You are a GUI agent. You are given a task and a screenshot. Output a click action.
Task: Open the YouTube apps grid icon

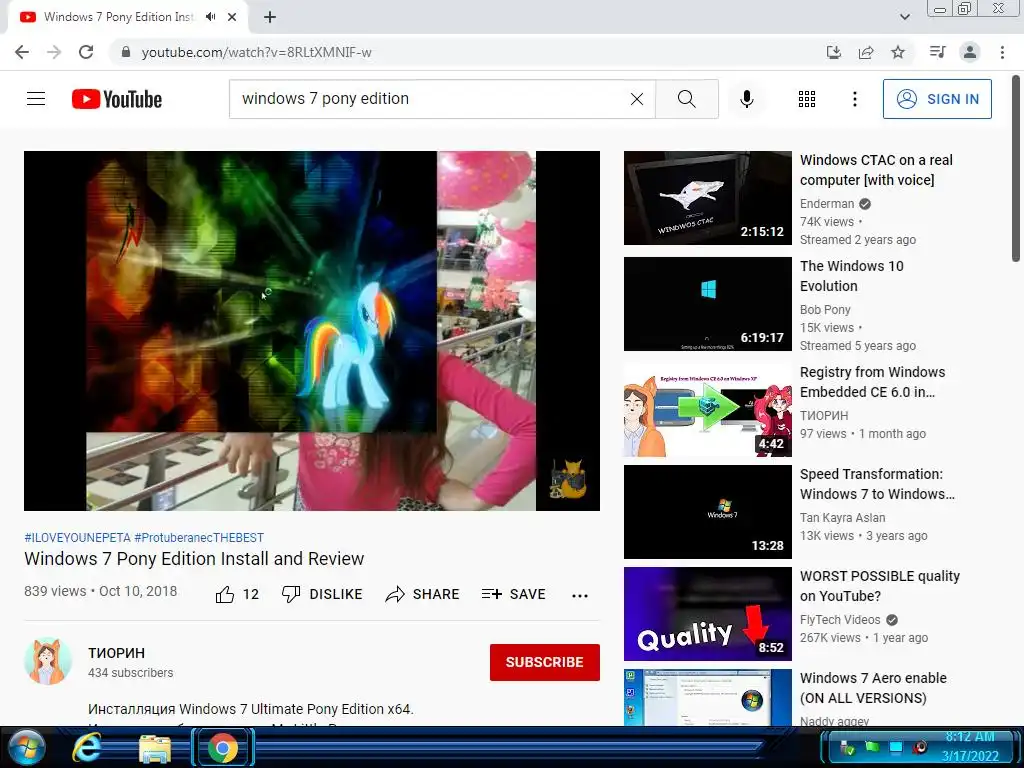point(807,99)
